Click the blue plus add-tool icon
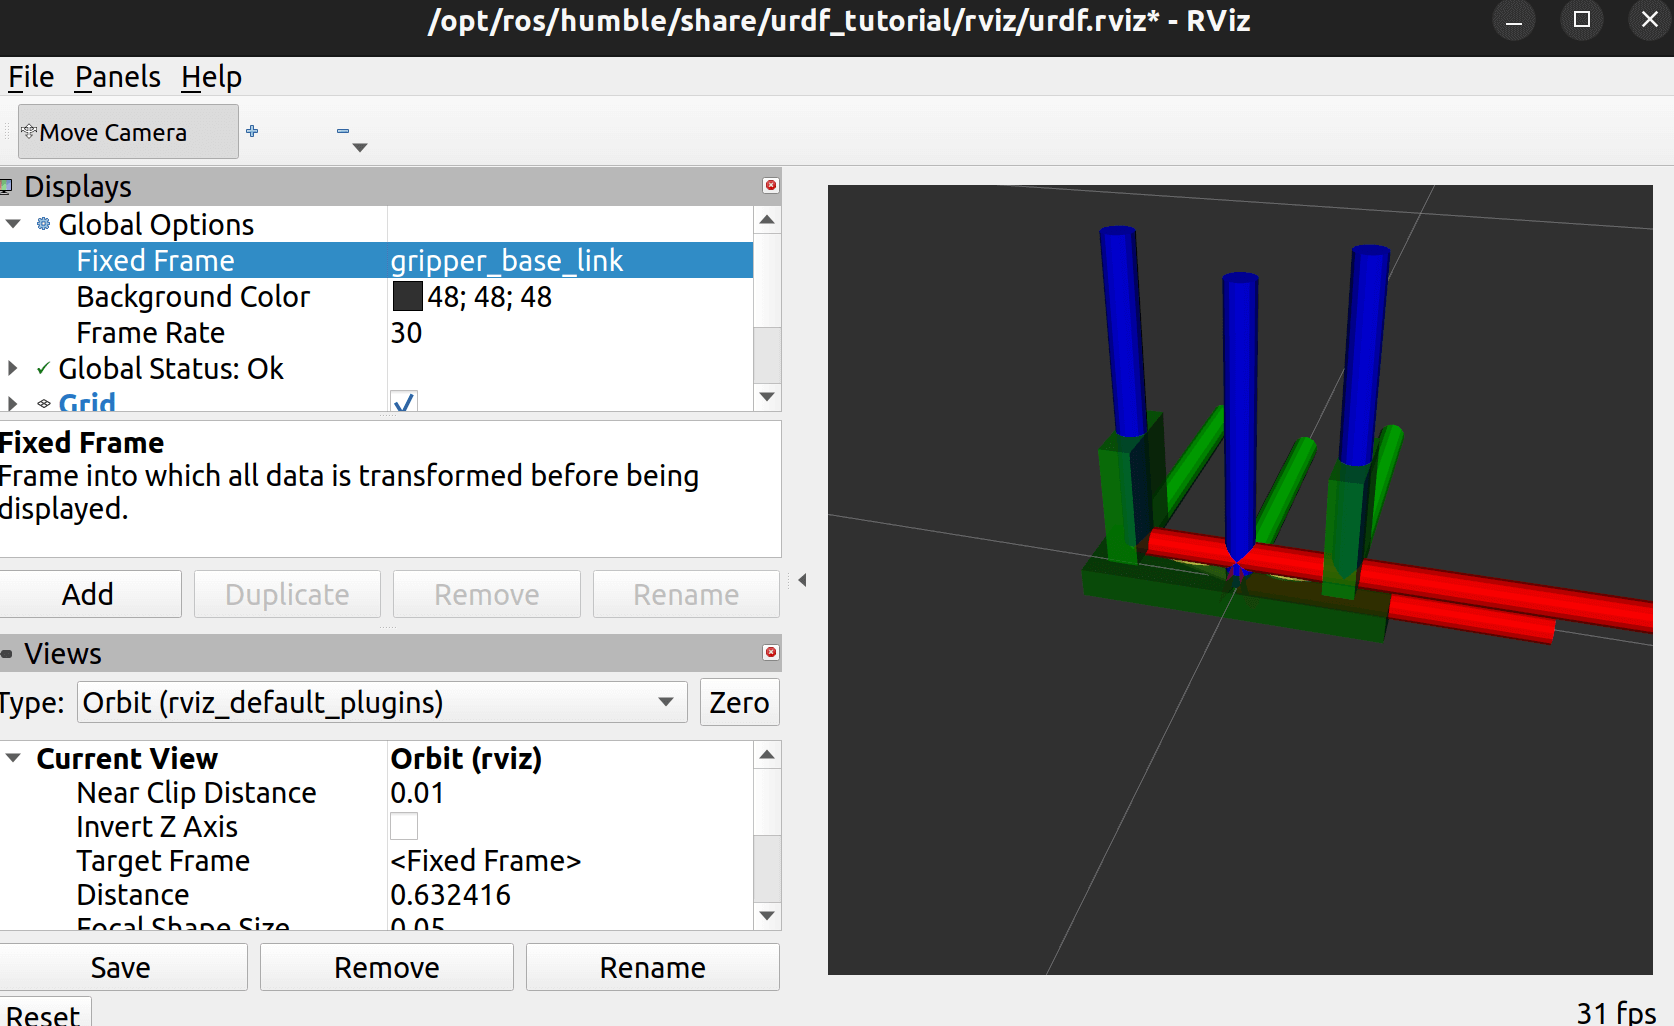1674x1026 pixels. 252,131
